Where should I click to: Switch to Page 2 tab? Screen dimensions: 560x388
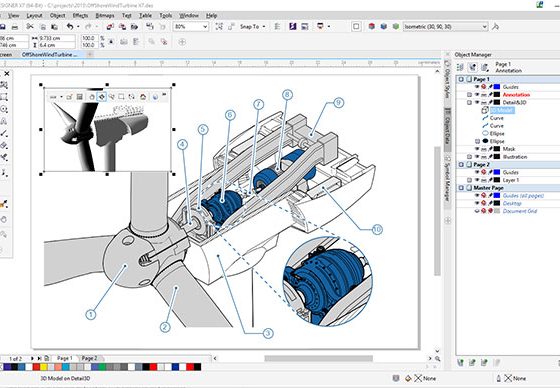pyautogui.click(x=89, y=358)
